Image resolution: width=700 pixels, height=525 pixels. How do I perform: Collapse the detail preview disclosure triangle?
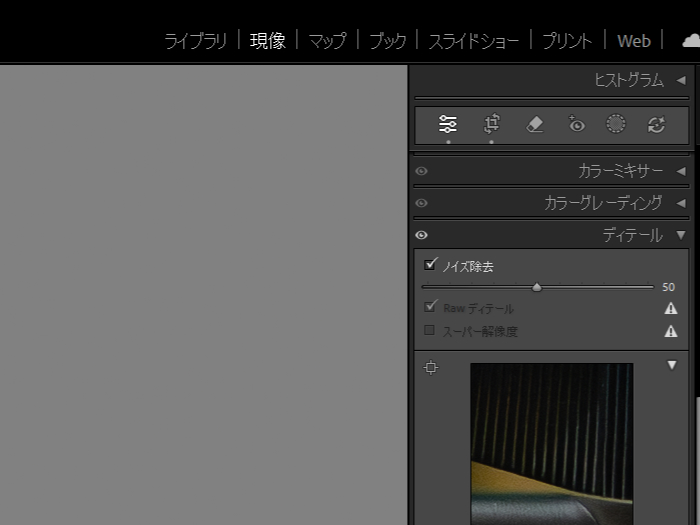[672, 366]
